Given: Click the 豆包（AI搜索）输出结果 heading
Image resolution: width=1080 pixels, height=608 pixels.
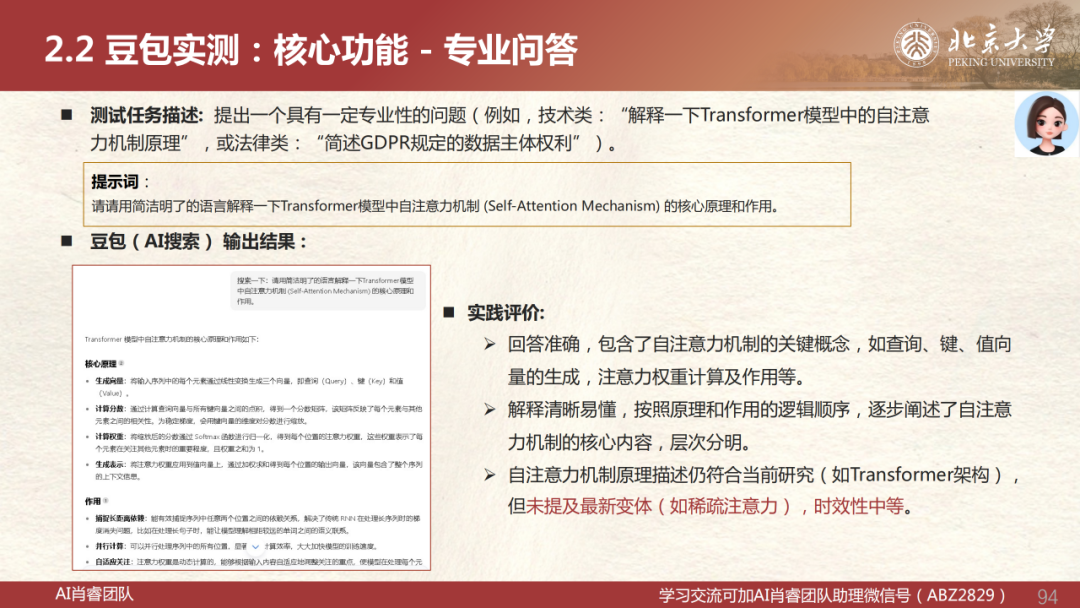Looking at the screenshot, I should [198, 242].
